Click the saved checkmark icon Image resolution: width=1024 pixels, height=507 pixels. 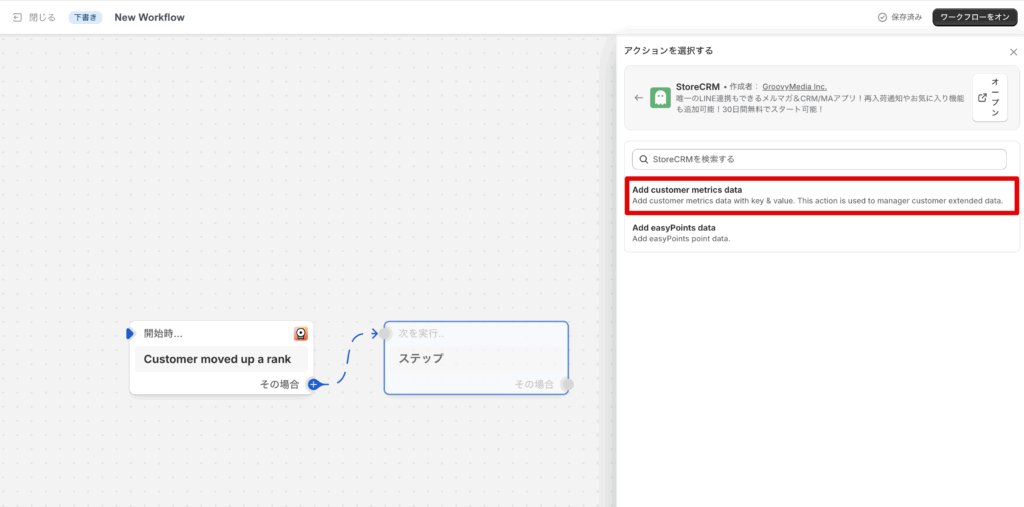tap(882, 18)
